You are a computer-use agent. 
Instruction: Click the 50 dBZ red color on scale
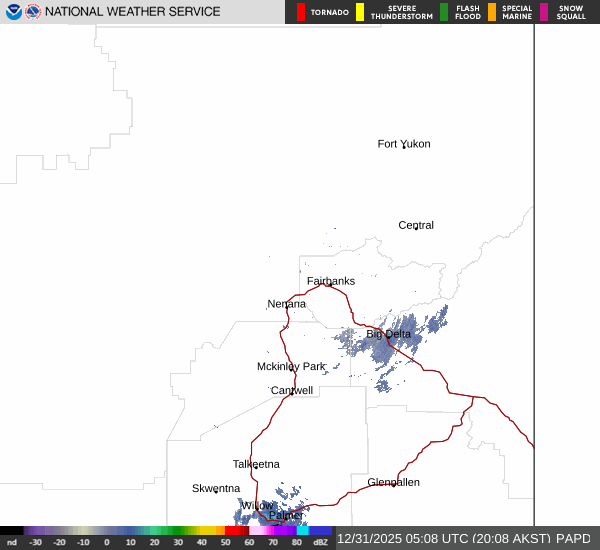coord(231,531)
